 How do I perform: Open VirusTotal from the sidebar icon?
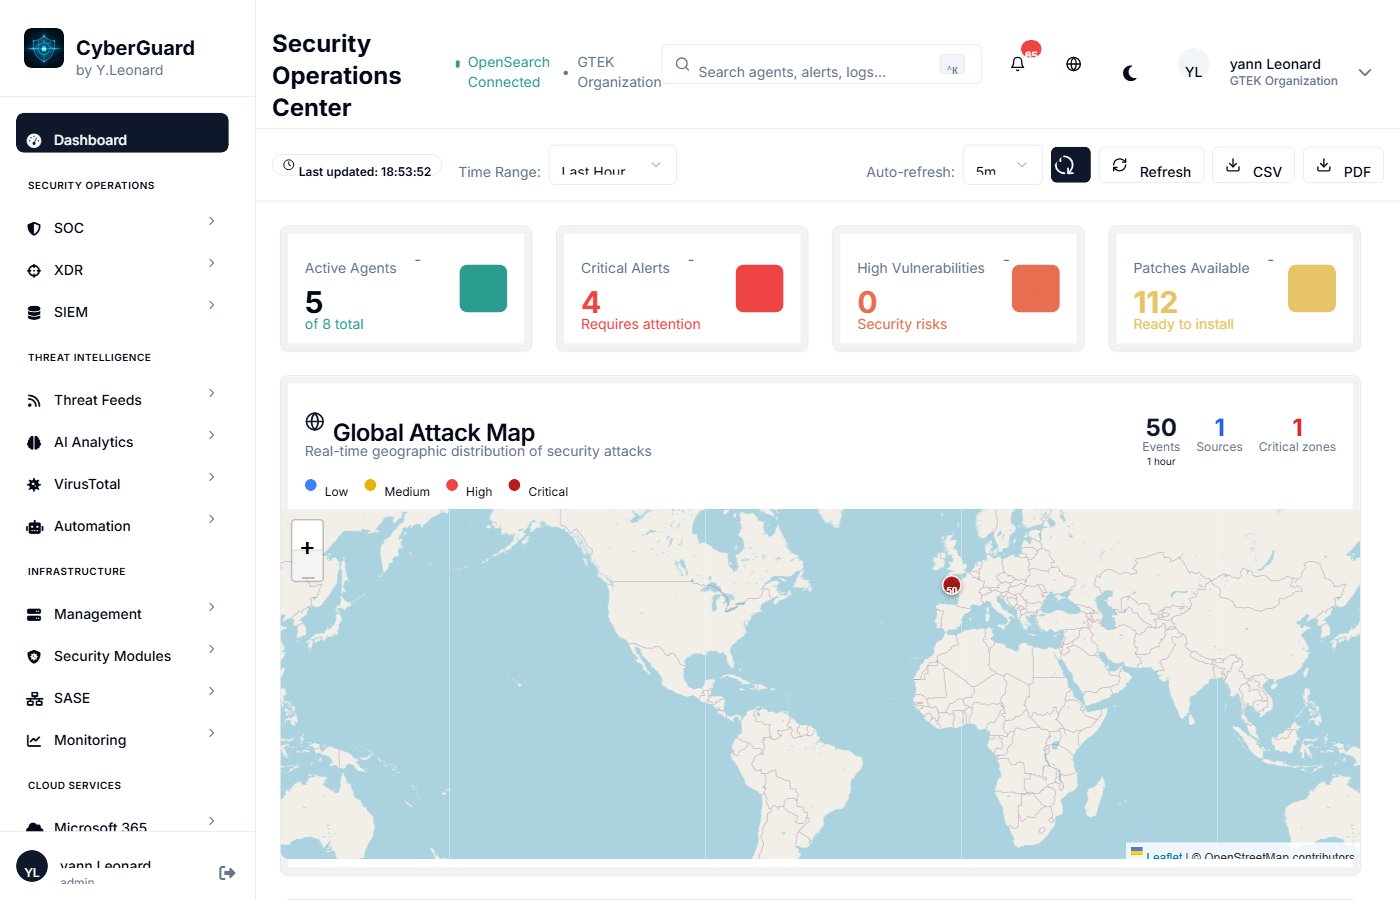[x=35, y=483]
